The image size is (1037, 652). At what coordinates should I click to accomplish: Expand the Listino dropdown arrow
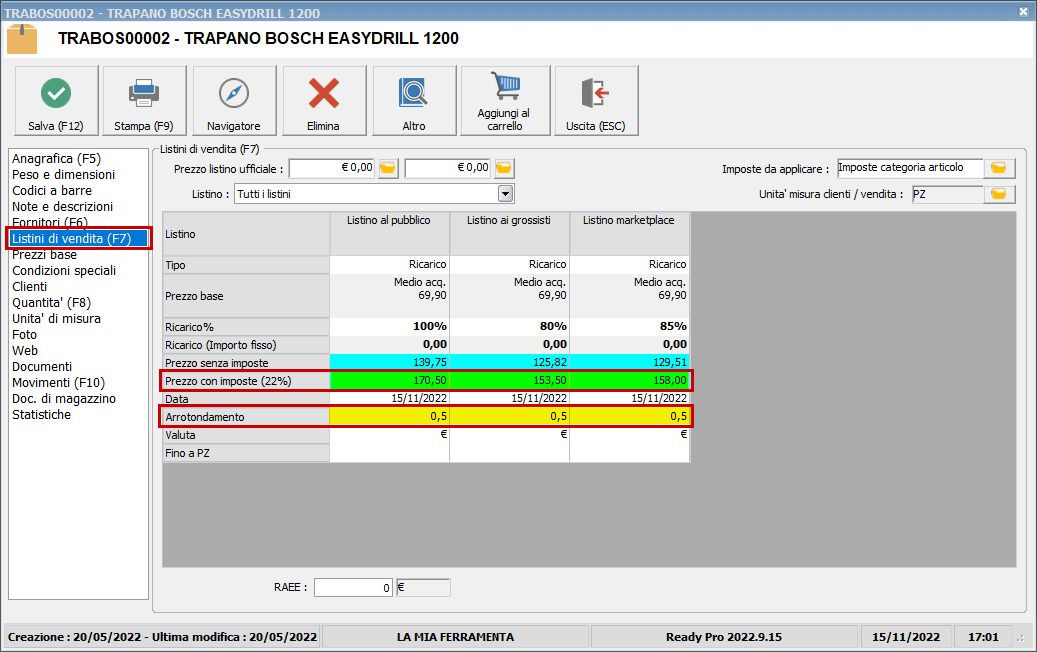coord(505,194)
